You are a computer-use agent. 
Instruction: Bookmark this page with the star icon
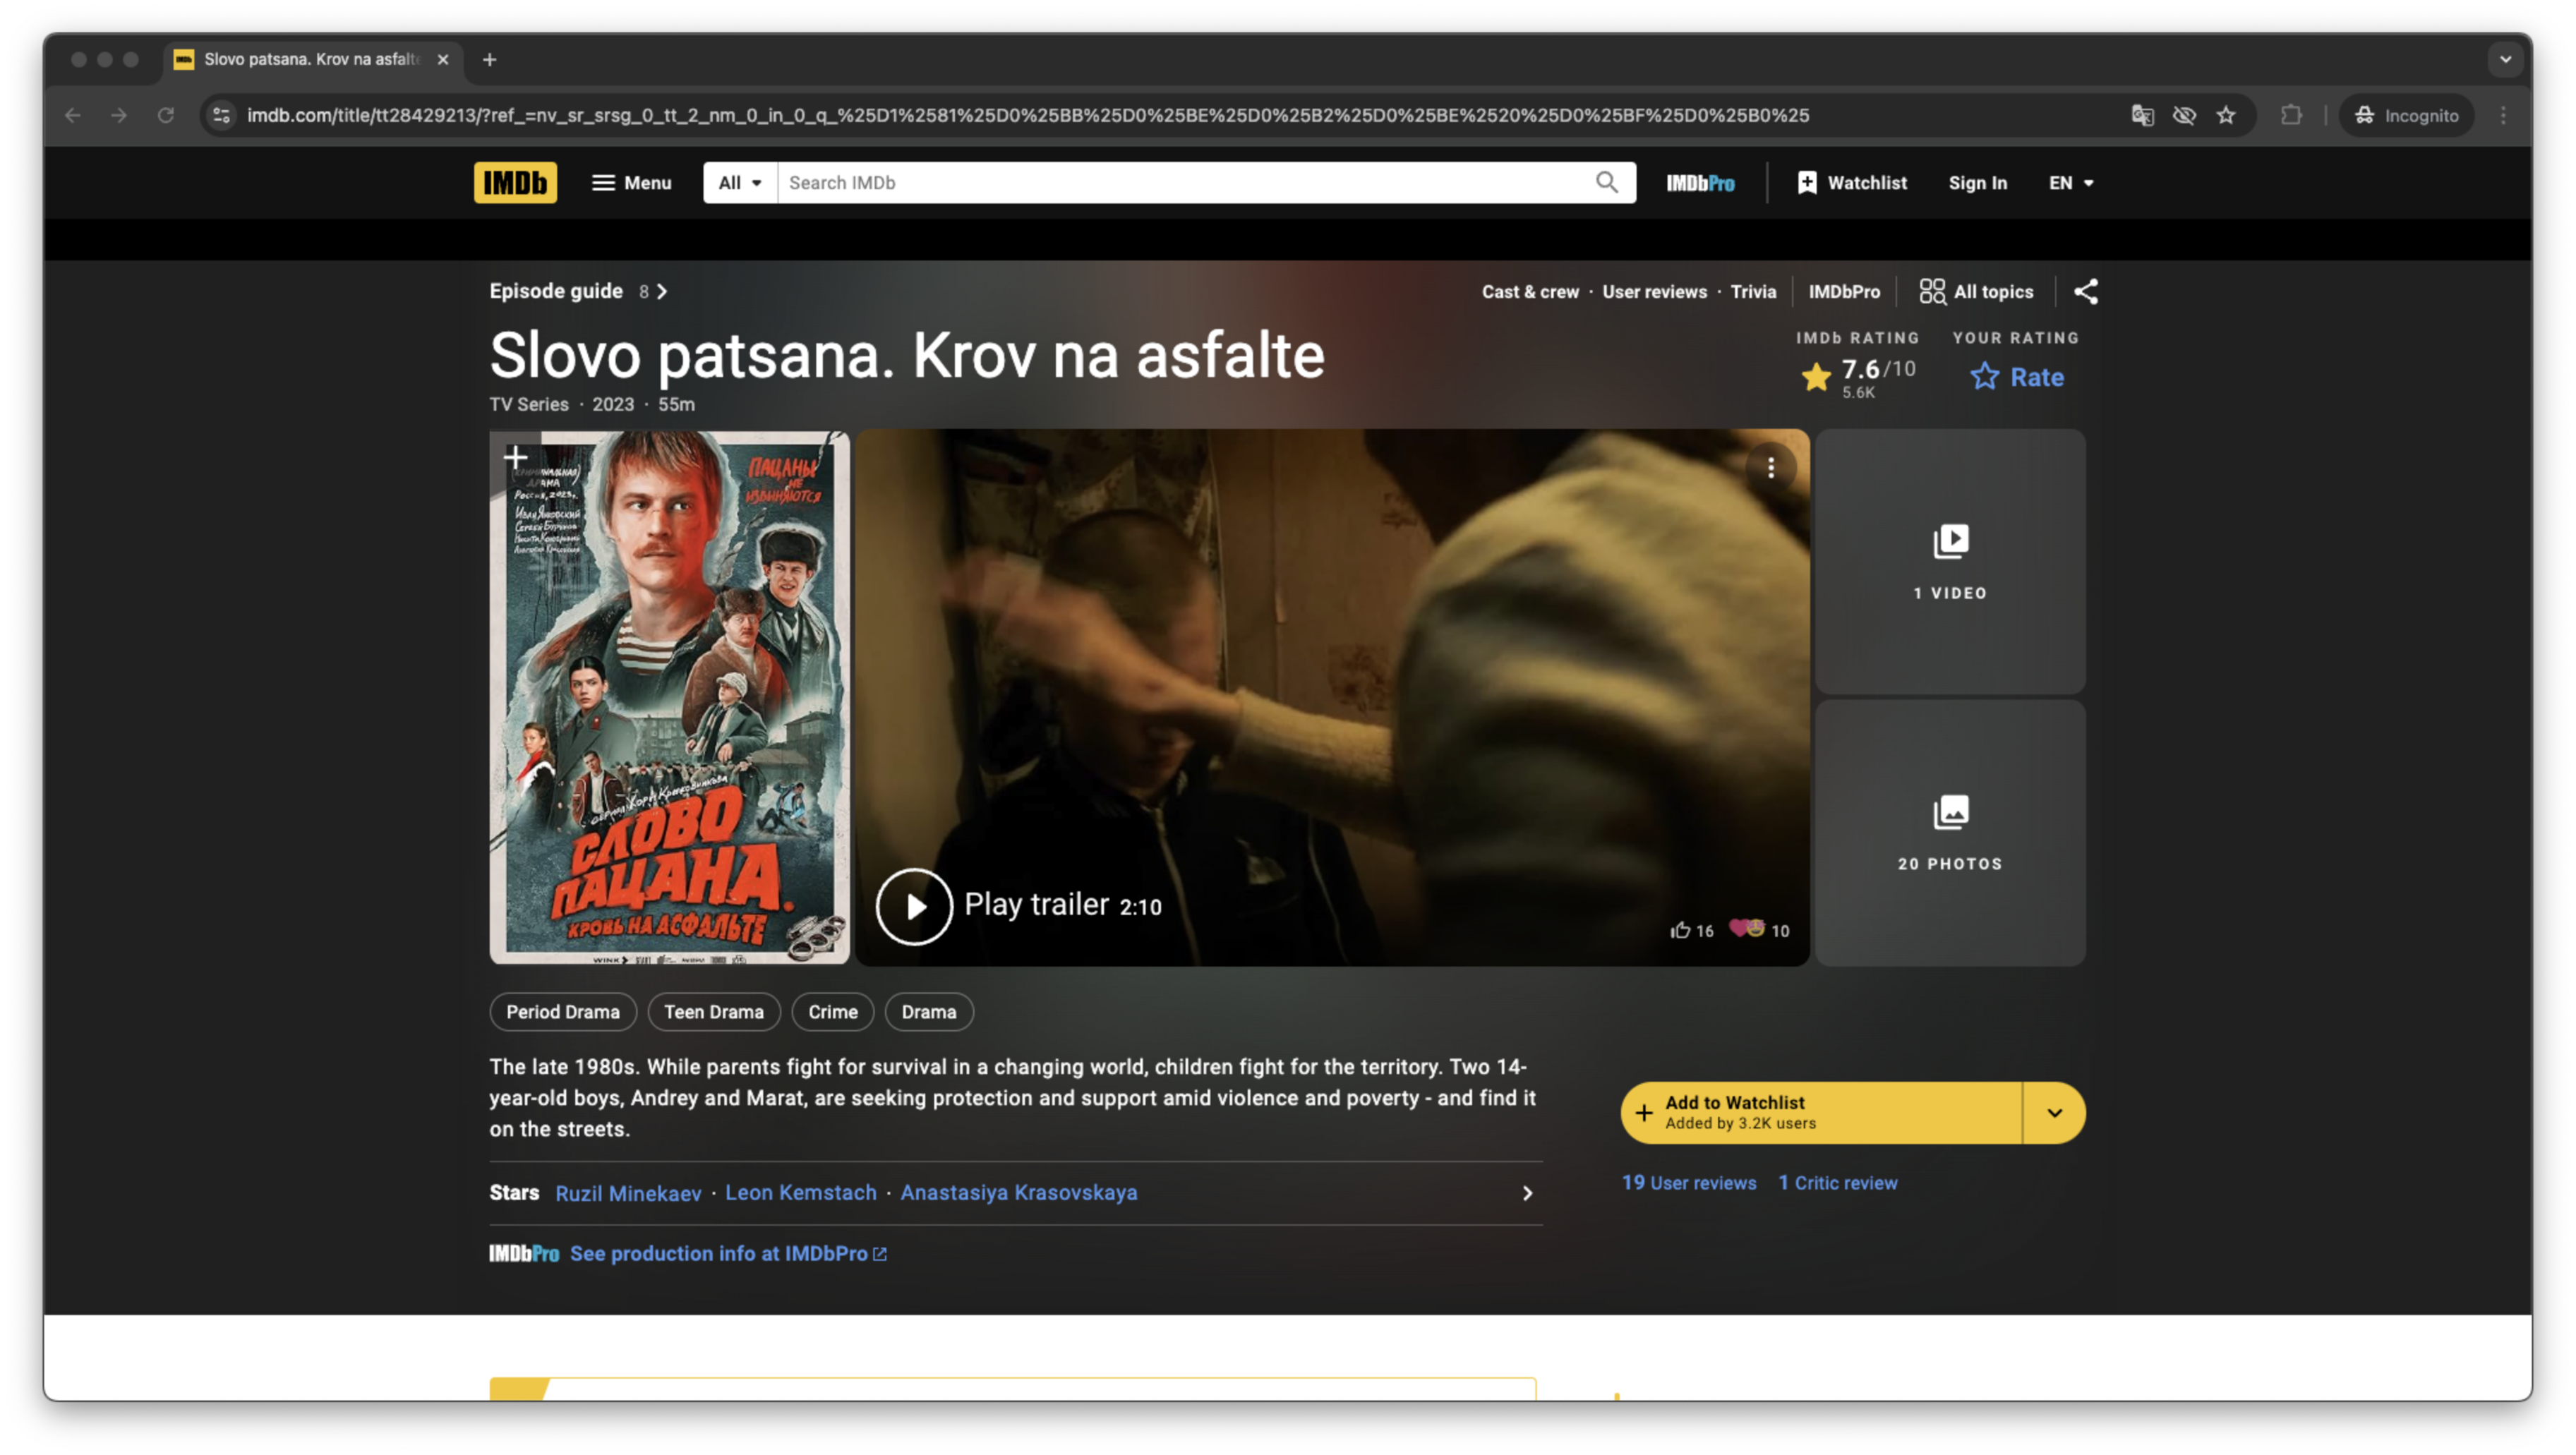(2225, 116)
